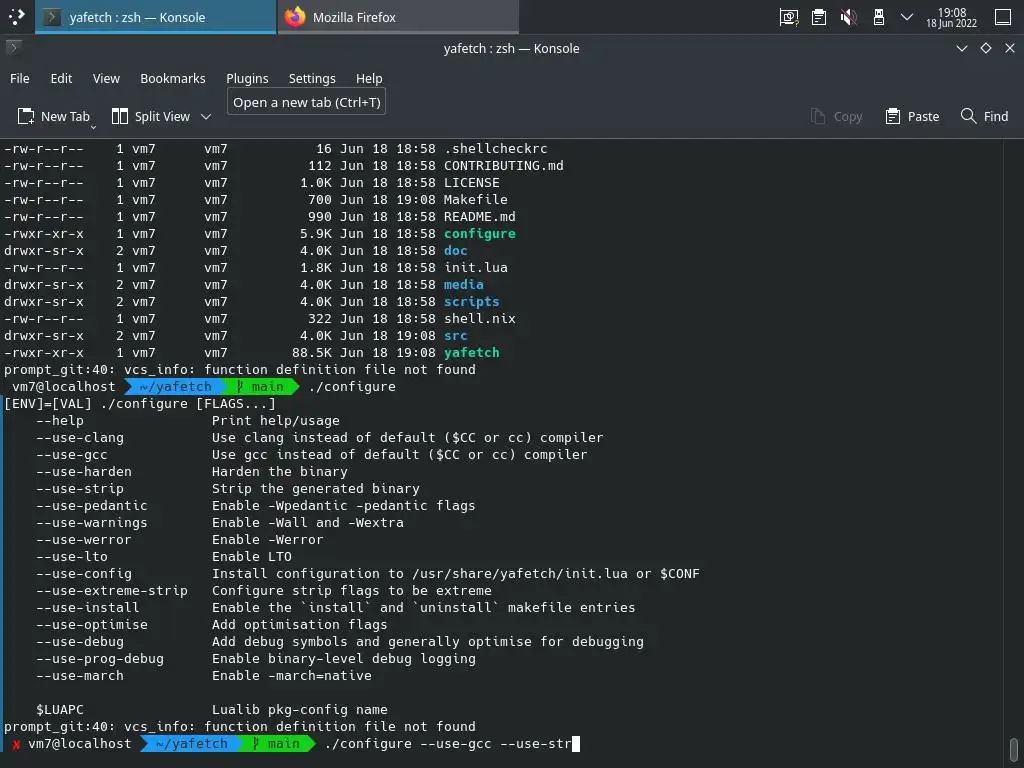Open the clock showing 19:08
This screenshot has height=768, width=1024.
[x=952, y=18]
